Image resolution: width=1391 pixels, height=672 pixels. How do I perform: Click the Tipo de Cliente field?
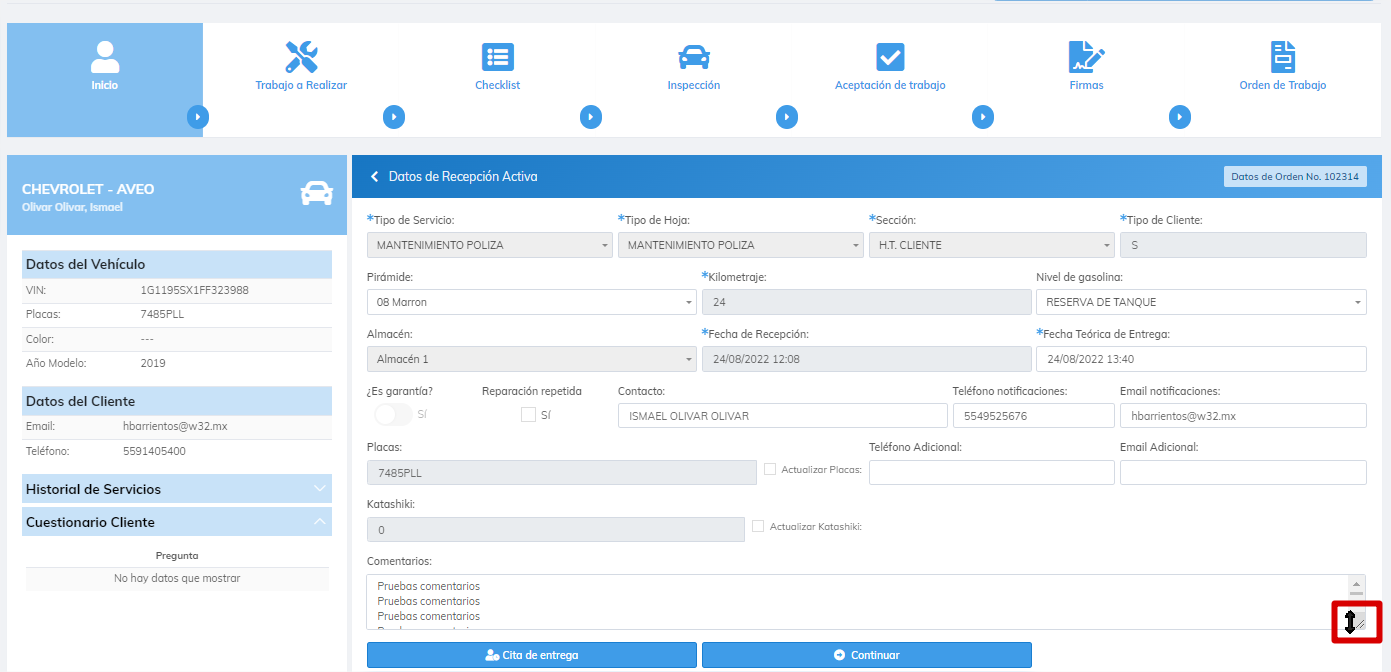coord(1243,245)
